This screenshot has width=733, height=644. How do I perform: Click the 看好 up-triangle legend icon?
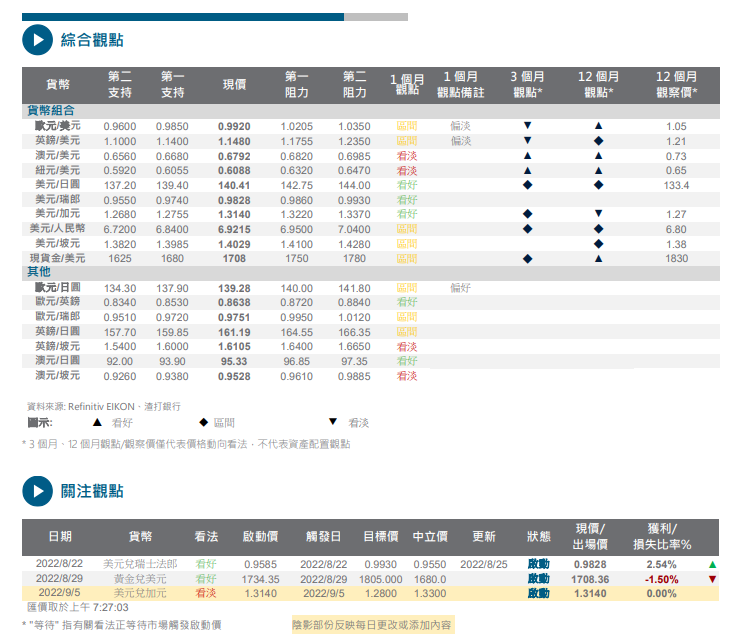coord(97,423)
